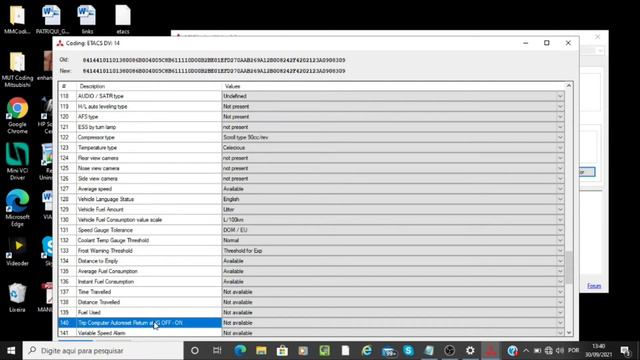The height and width of the screenshot is (360, 640).
Task: Open the etacs file on the desktop
Action: (123, 19)
